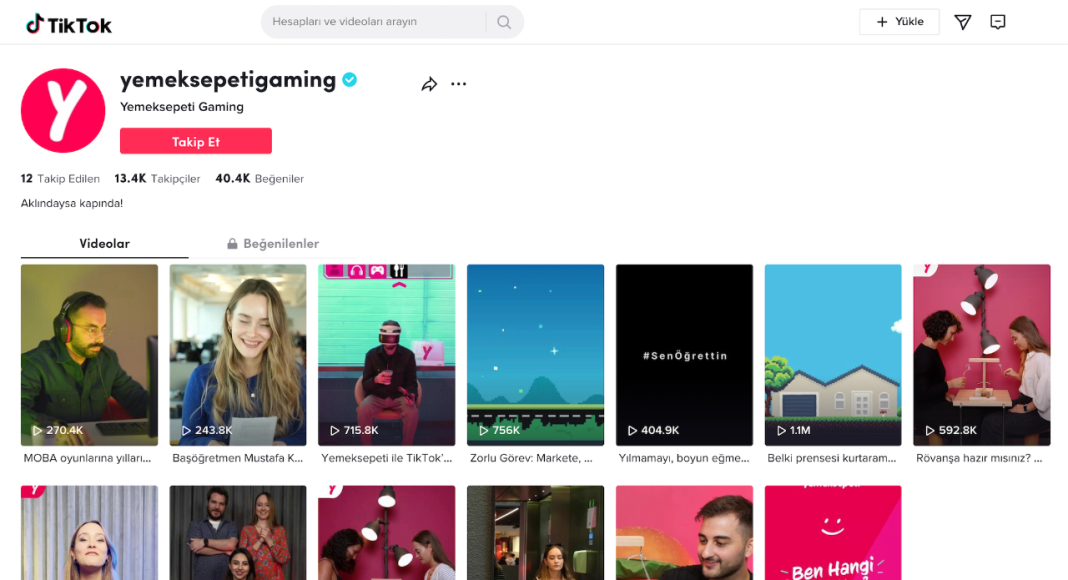Open the Belki prensesi kurtaram... video thumbnail
This screenshot has height=580, width=1068.
point(833,355)
